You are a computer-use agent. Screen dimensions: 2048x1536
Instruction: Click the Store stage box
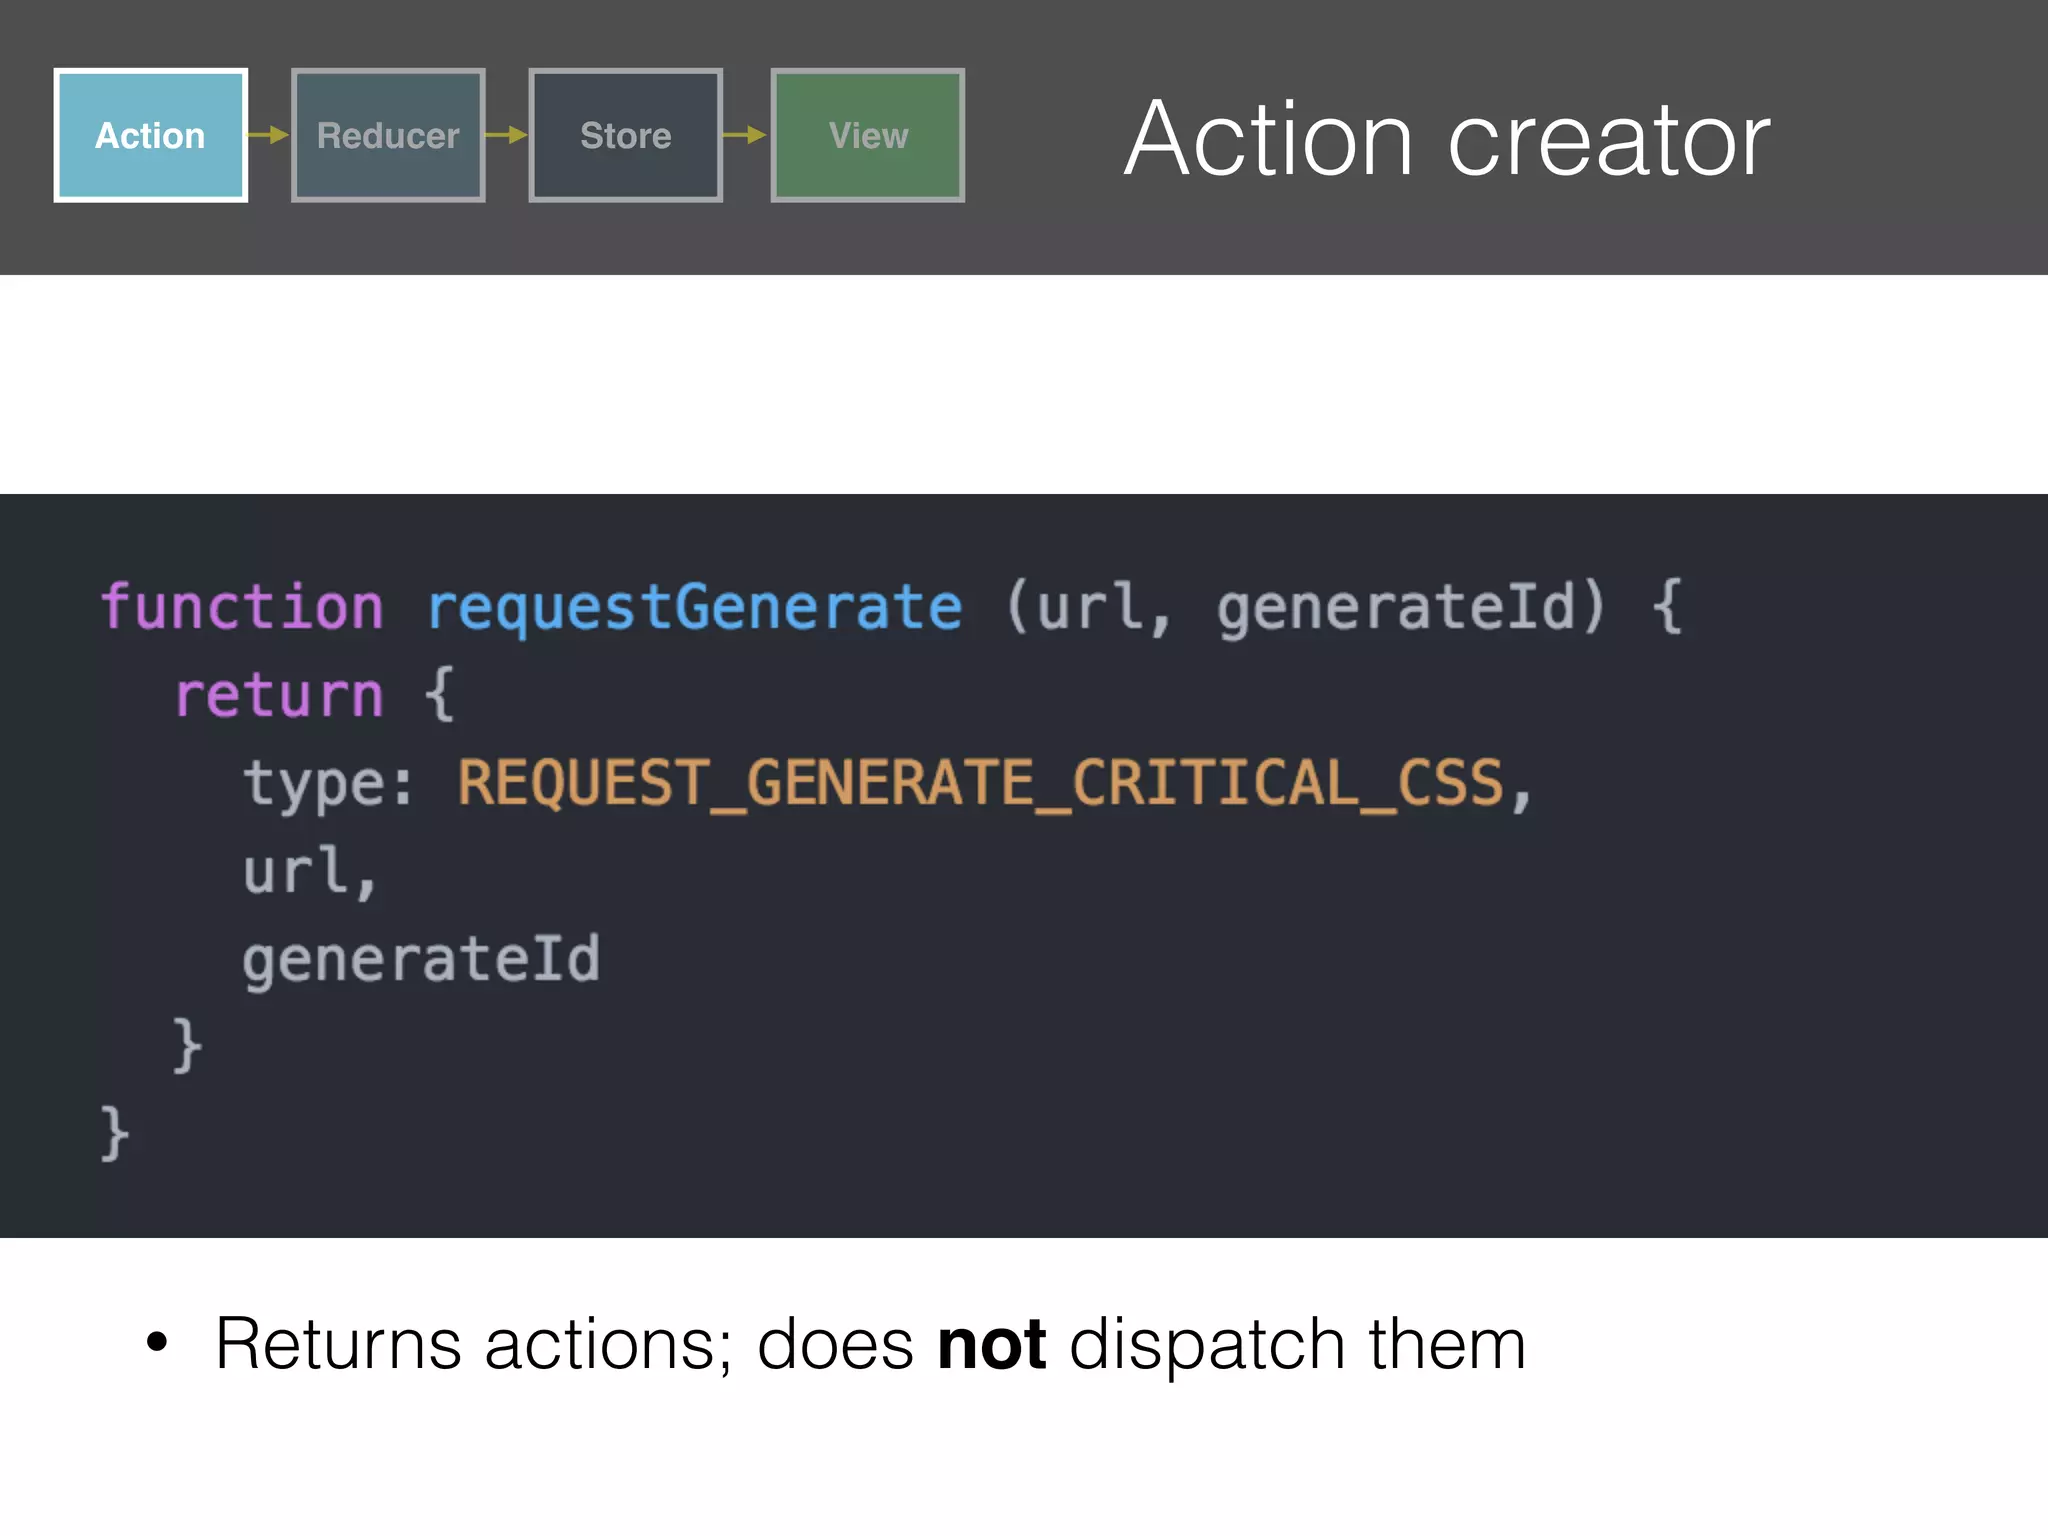pos(625,135)
